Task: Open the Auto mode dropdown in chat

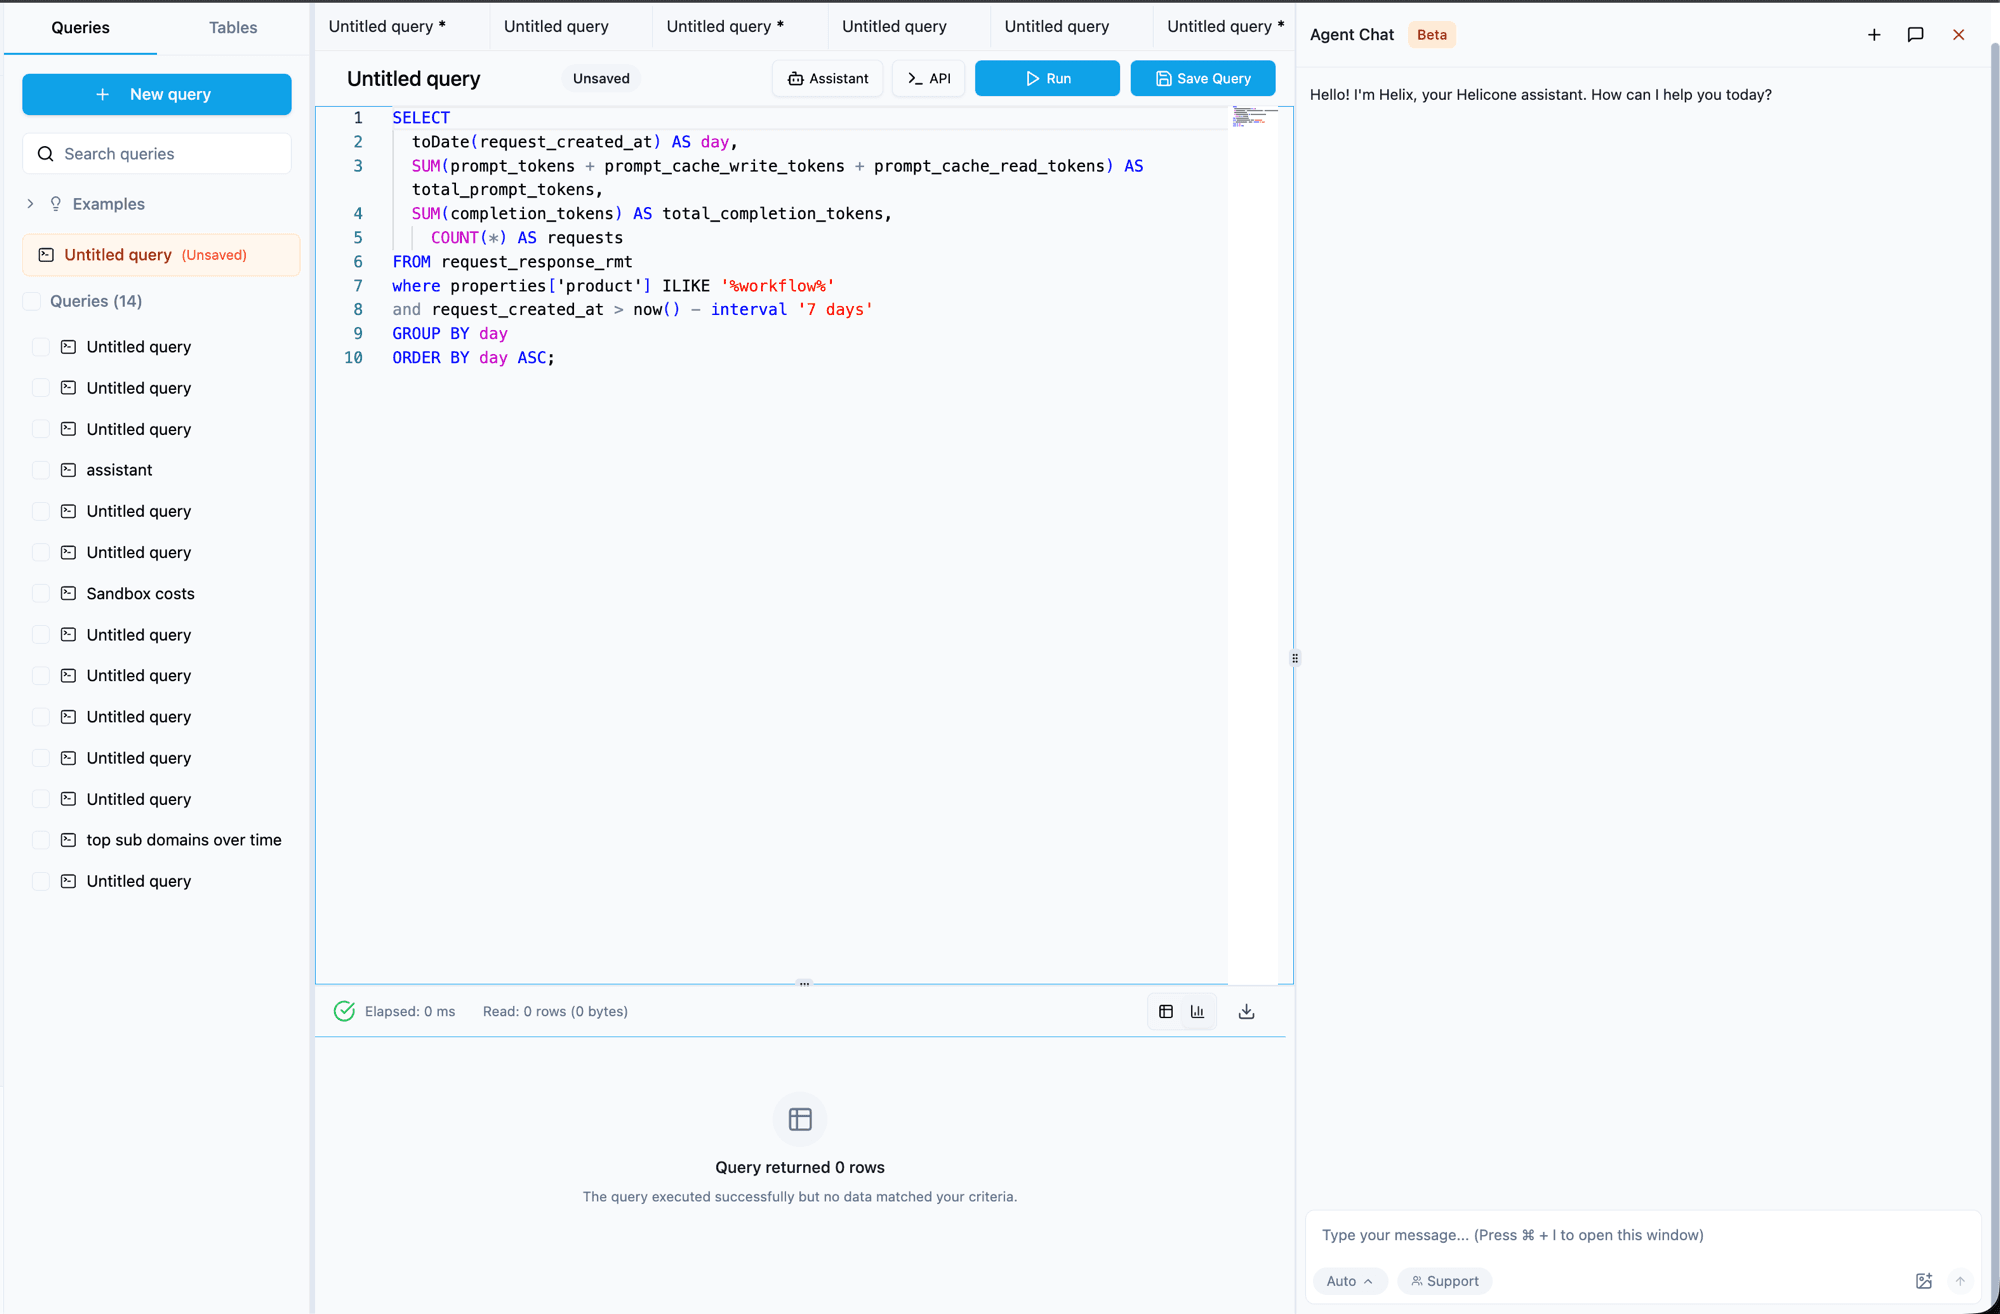Action: 1349,1281
